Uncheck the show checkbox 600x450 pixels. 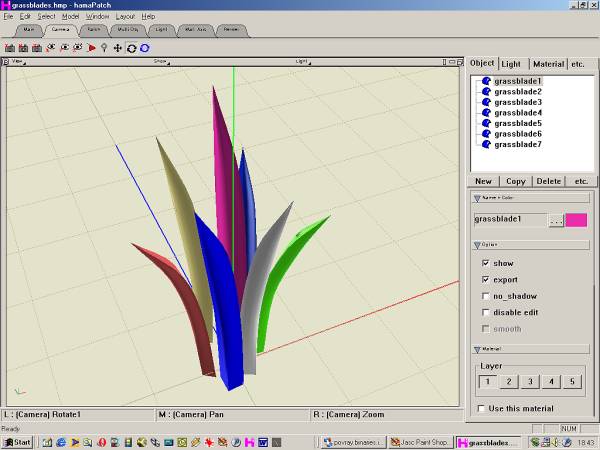click(x=486, y=263)
